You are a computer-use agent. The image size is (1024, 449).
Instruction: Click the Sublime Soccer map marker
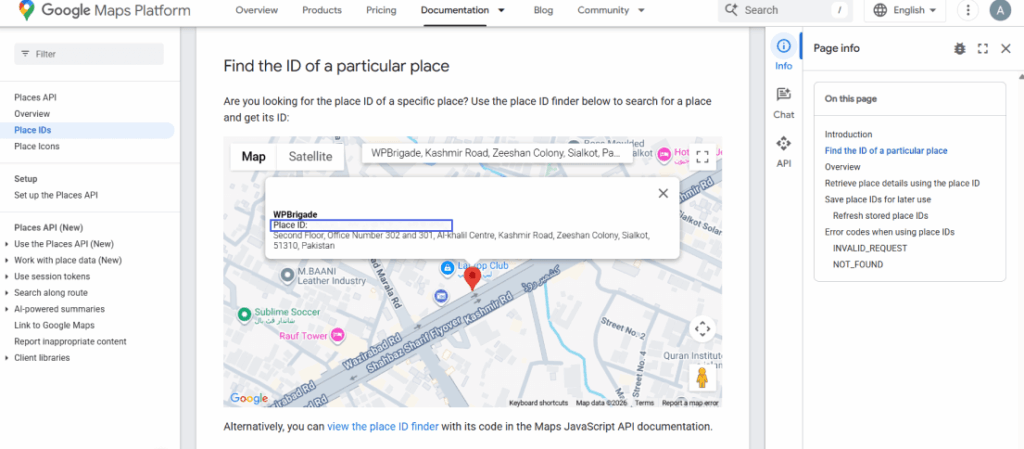(244, 315)
